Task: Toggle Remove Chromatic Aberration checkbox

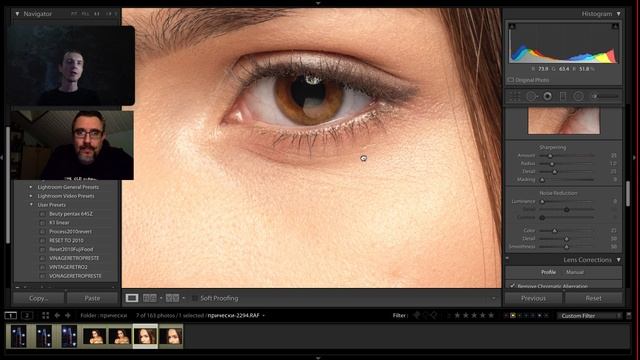Action: tap(512, 286)
